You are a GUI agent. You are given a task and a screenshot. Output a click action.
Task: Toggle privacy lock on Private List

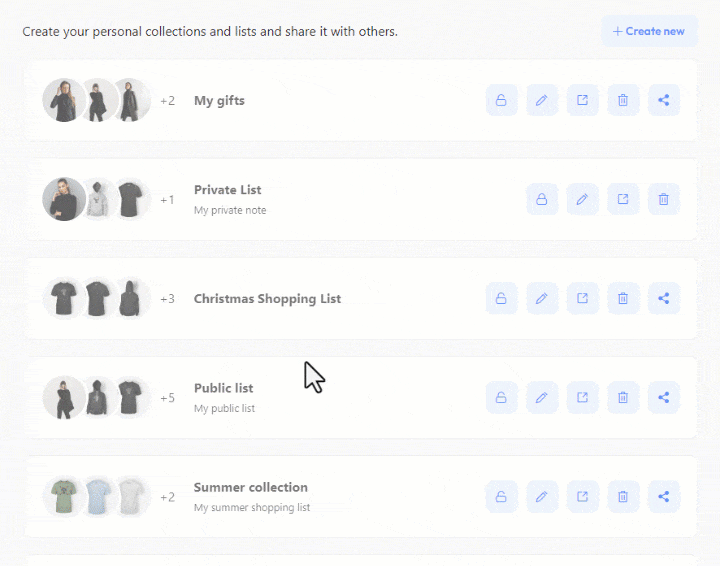(542, 199)
